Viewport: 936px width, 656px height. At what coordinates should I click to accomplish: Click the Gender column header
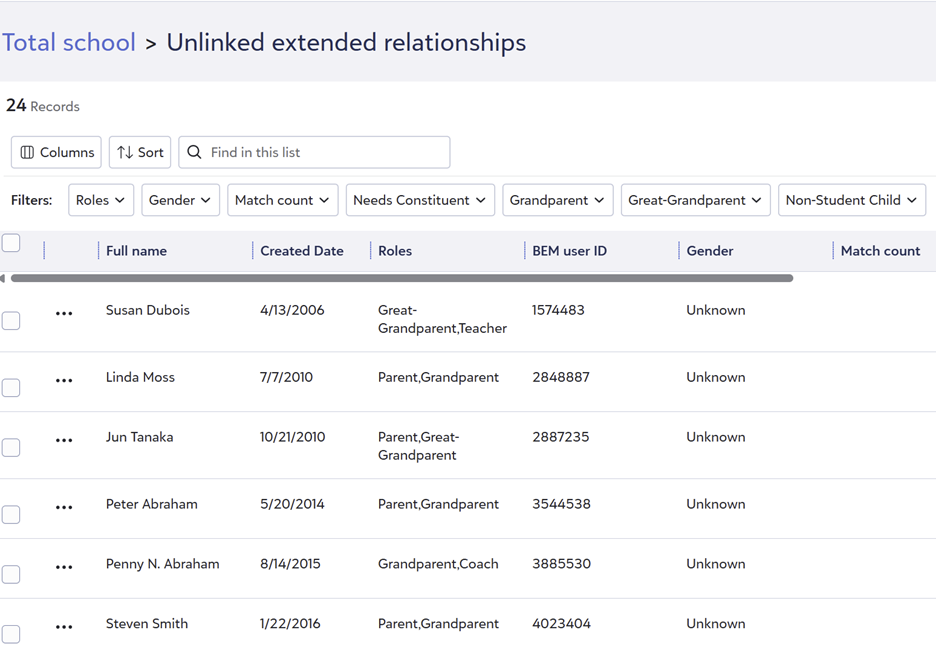710,251
